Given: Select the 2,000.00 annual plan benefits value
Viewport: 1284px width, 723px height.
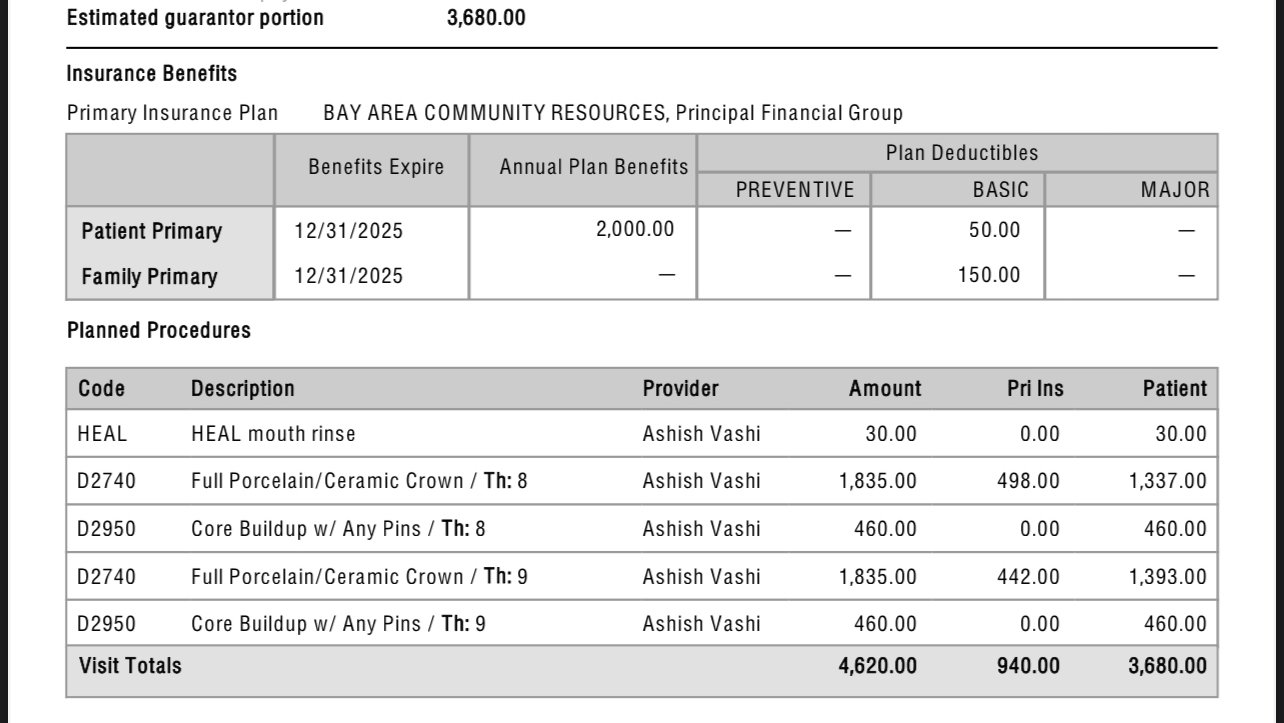Looking at the screenshot, I should [x=635, y=230].
